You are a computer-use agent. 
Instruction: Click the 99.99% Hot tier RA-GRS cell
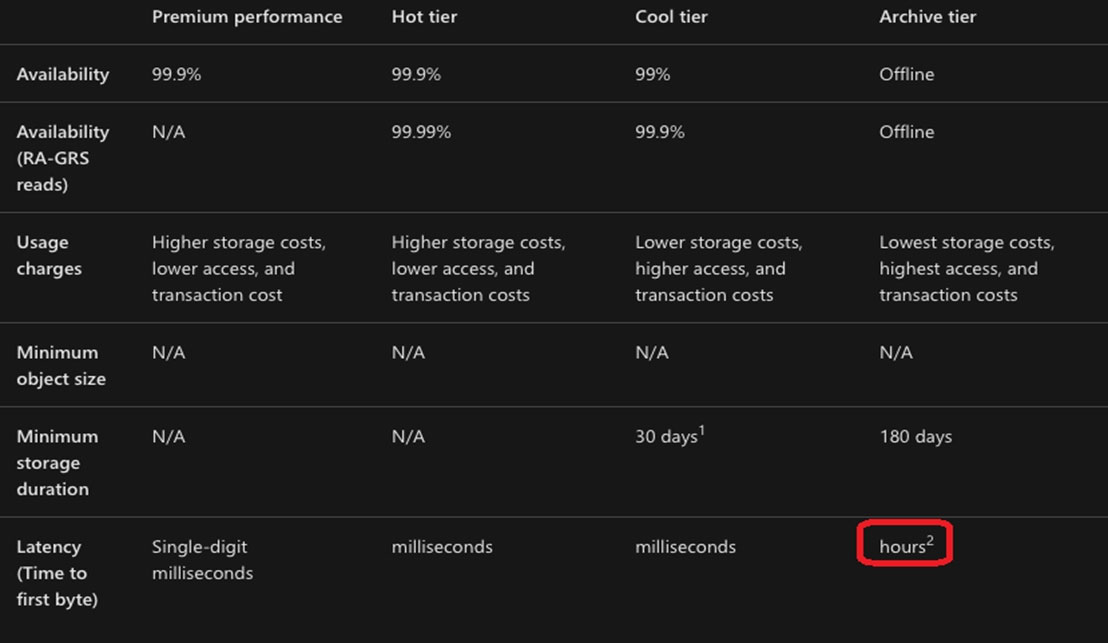(x=421, y=132)
